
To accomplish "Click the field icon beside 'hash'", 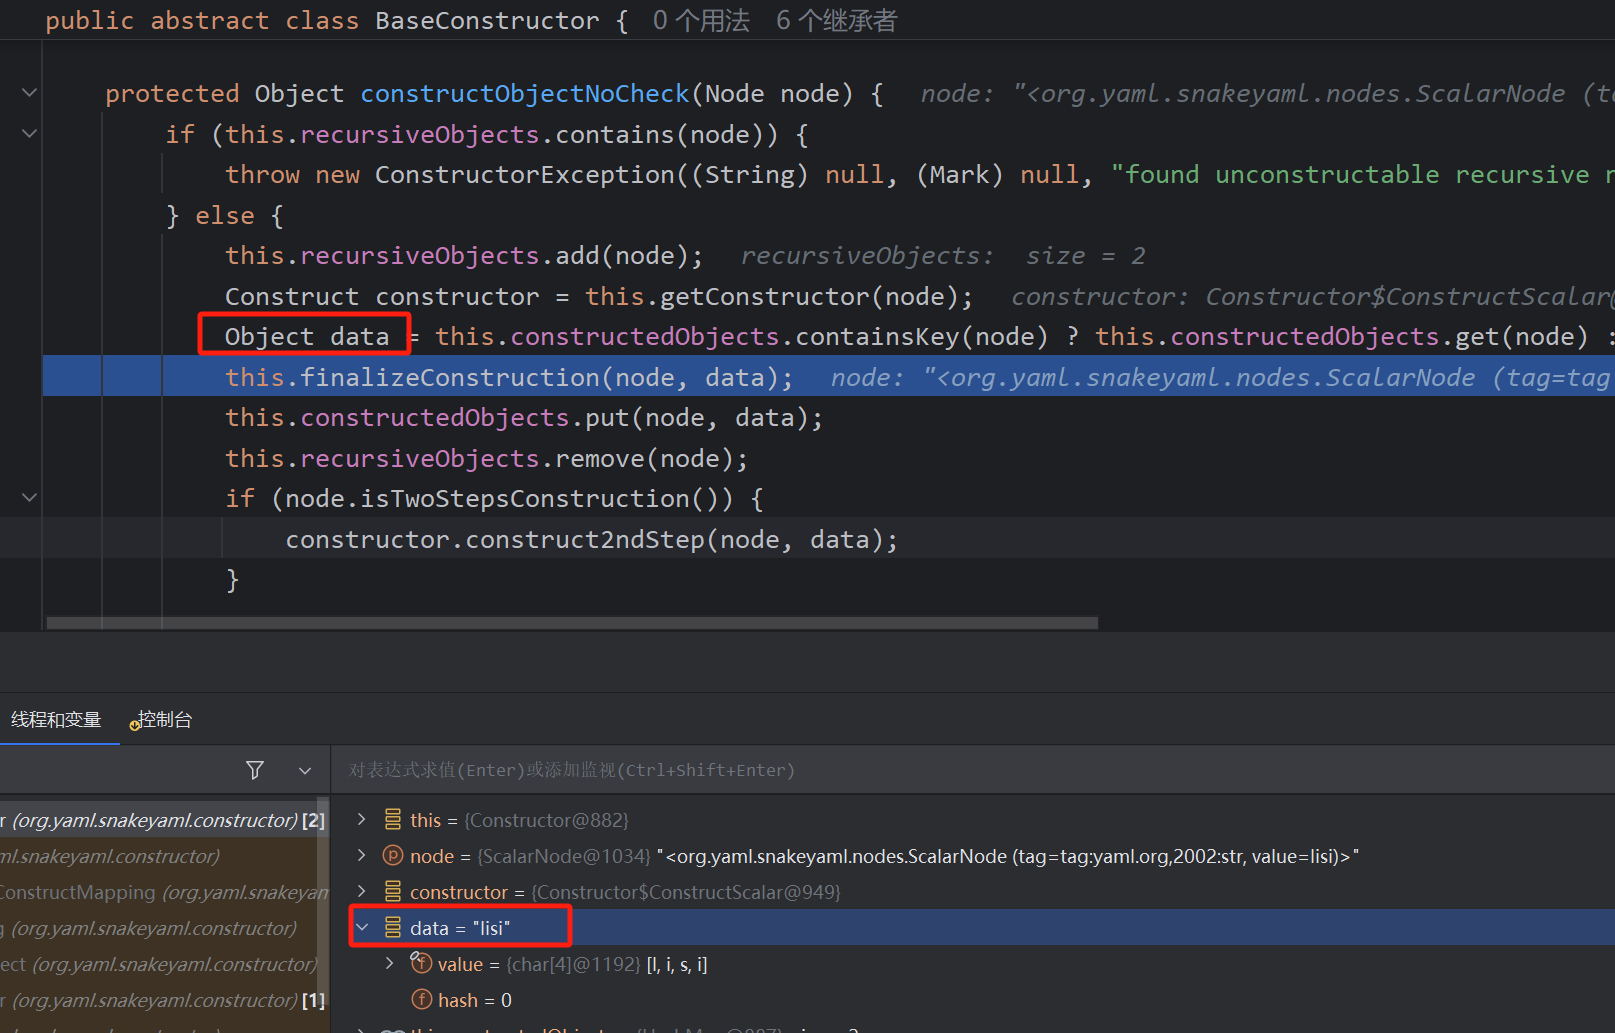I will click(422, 1000).
